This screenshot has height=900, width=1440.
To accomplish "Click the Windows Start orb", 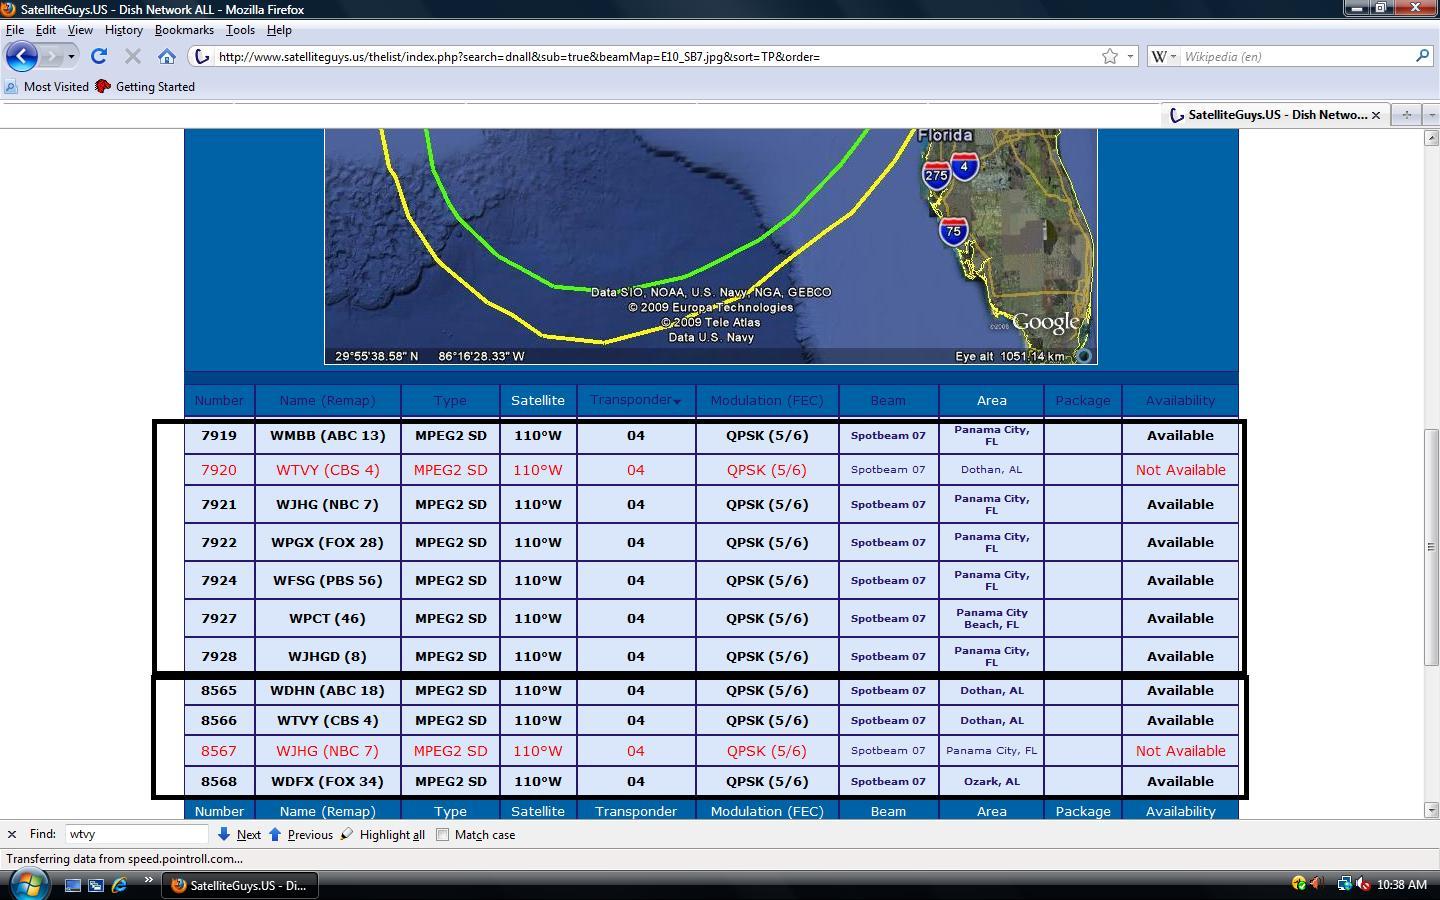I will point(28,884).
